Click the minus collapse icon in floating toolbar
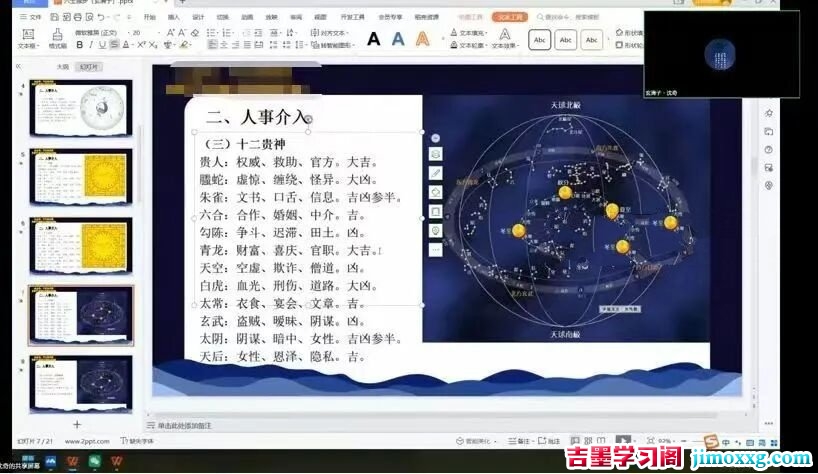The height and width of the screenshot is (474, 818). pyautogui.click(x=436, y=138)
